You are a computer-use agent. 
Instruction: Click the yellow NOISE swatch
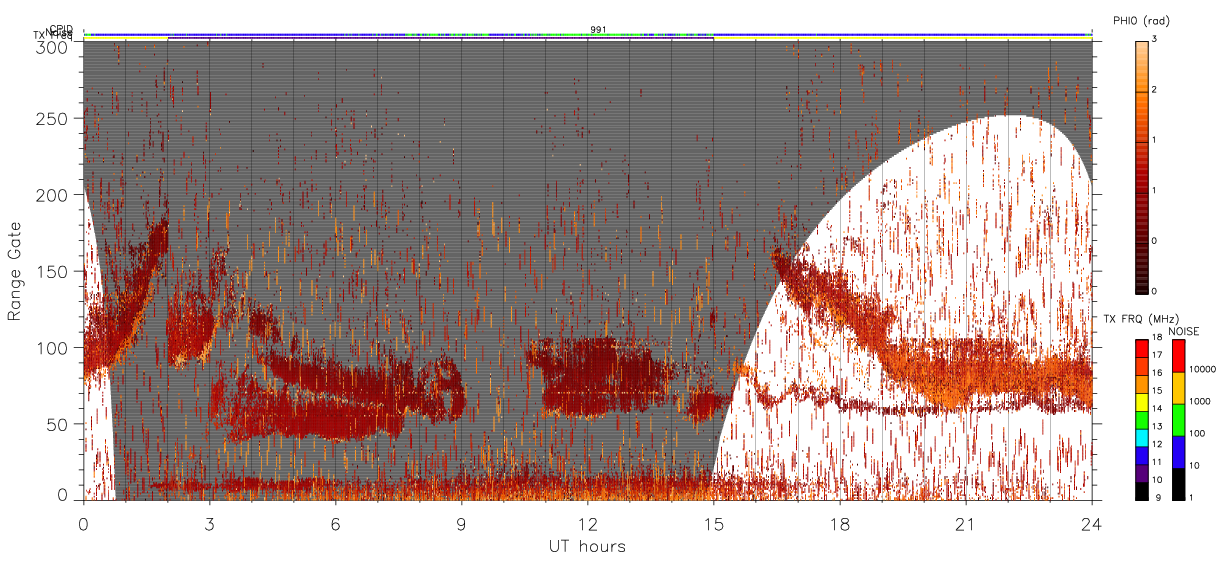[x=1177, y=388]
